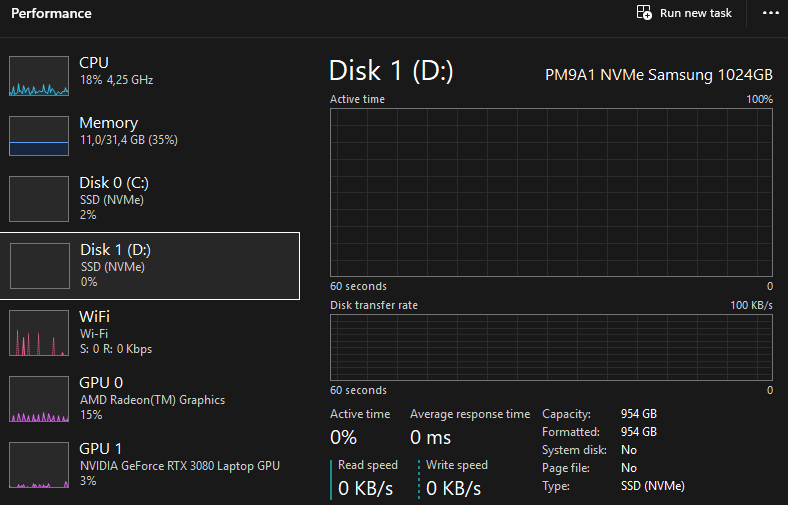Click the PM9A1 NVMe Samsung model name
The height and width of the screenshot is (505, 788).
point(658,75)
